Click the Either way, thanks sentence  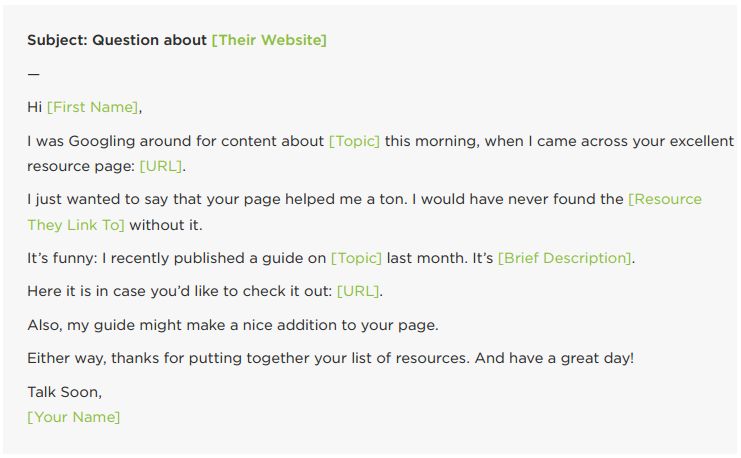pyautogui.click(x=330, y=358)
